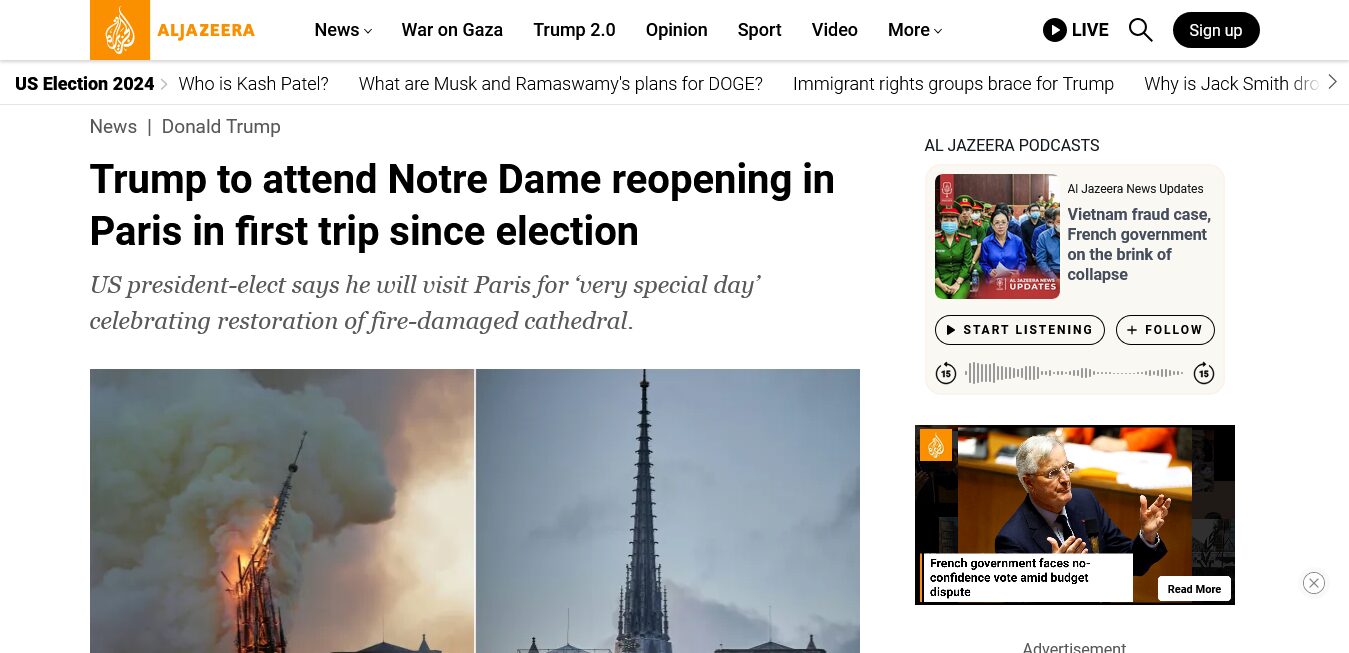Go to Trump 2.0 section
Viewport: 1349px width, 653px height.
pos(574,30)
